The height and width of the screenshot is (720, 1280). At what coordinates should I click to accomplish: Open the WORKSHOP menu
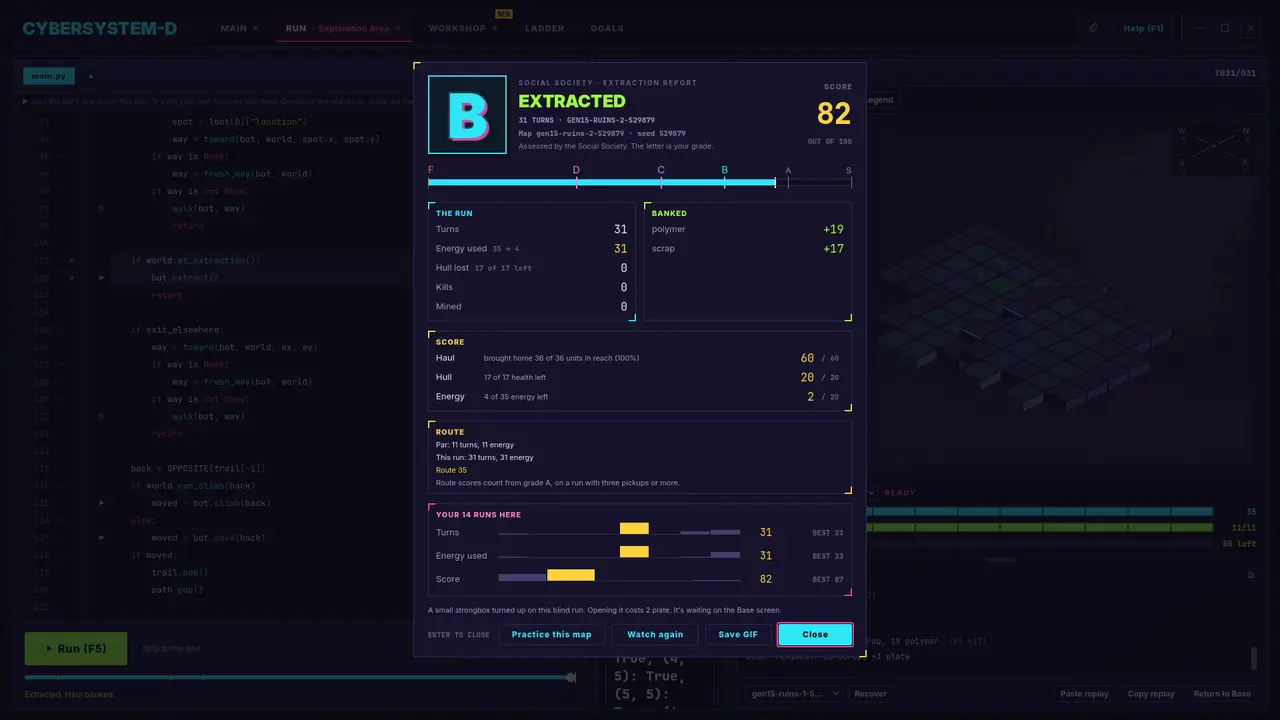pyautogui.click(x=463, y=28)
